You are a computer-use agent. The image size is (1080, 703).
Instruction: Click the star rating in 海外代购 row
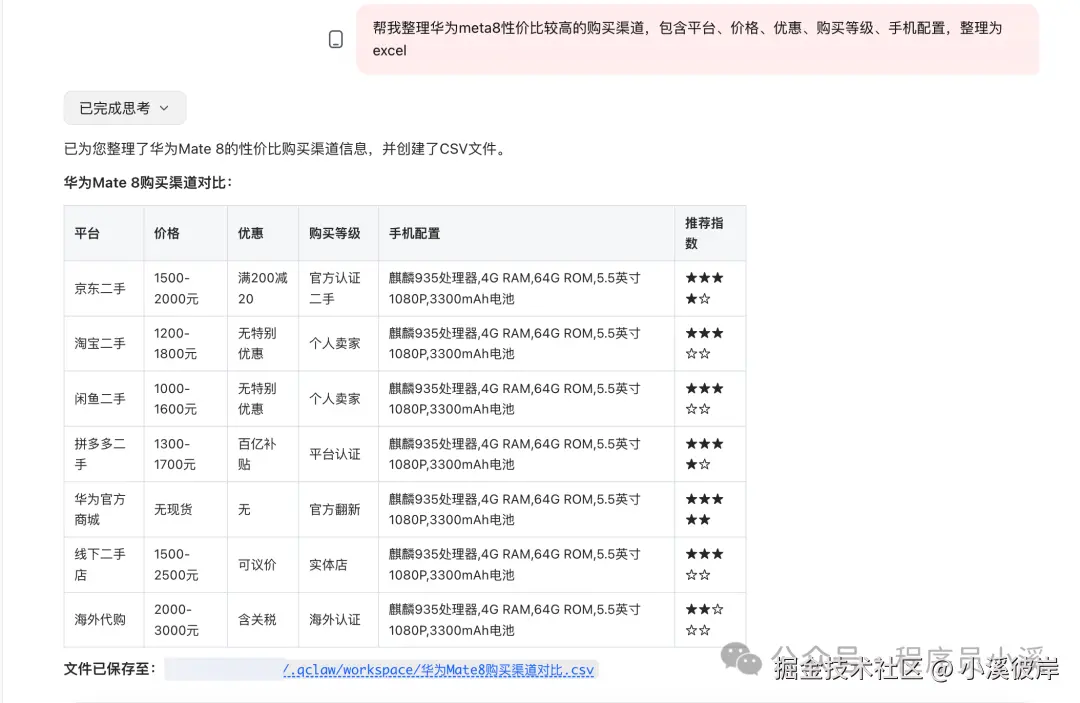[710, 620]
